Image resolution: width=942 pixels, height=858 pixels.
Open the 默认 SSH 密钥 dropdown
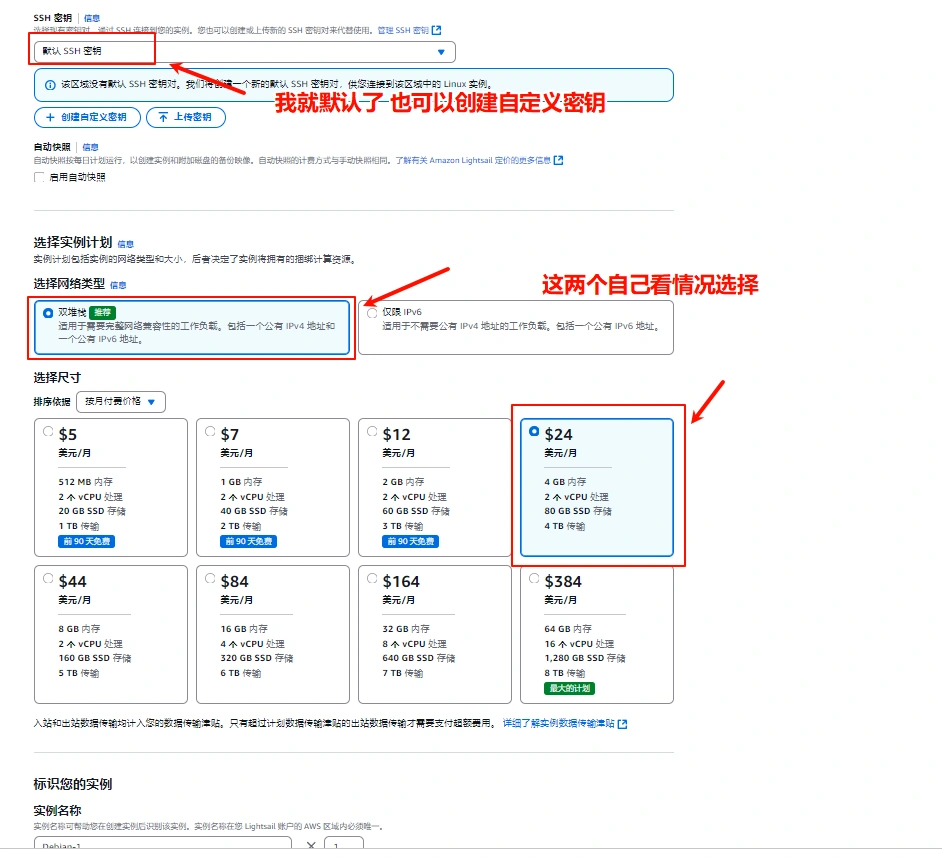(244, 52)
